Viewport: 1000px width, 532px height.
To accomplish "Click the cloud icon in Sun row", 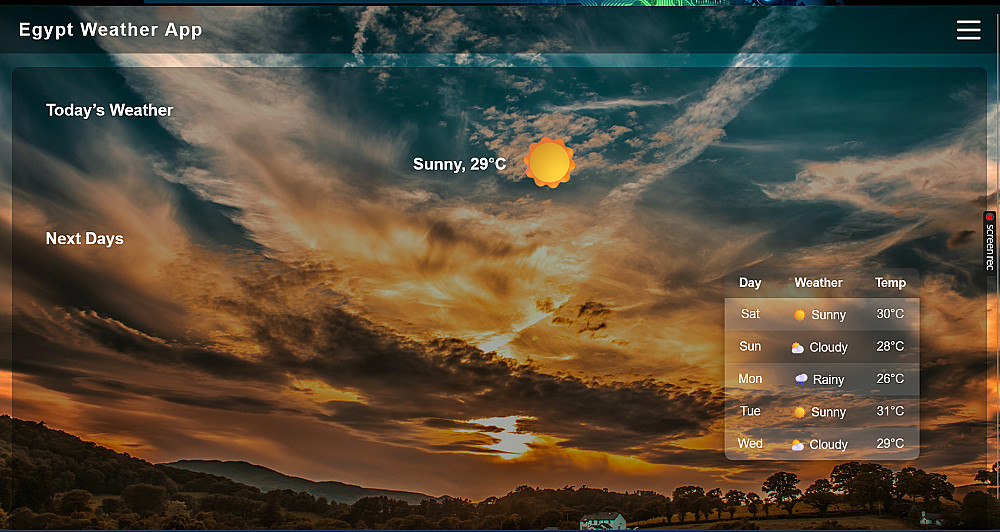I will click(x=797, y=348).
